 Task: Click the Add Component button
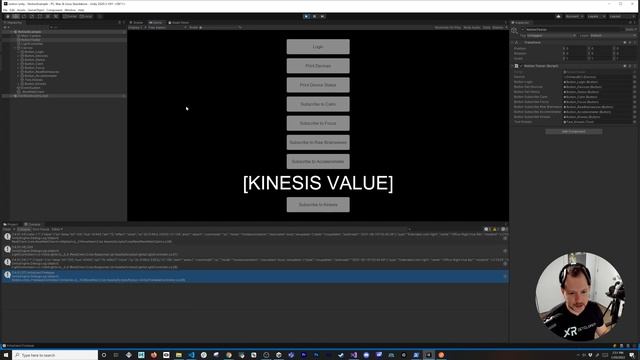(573, 131)
